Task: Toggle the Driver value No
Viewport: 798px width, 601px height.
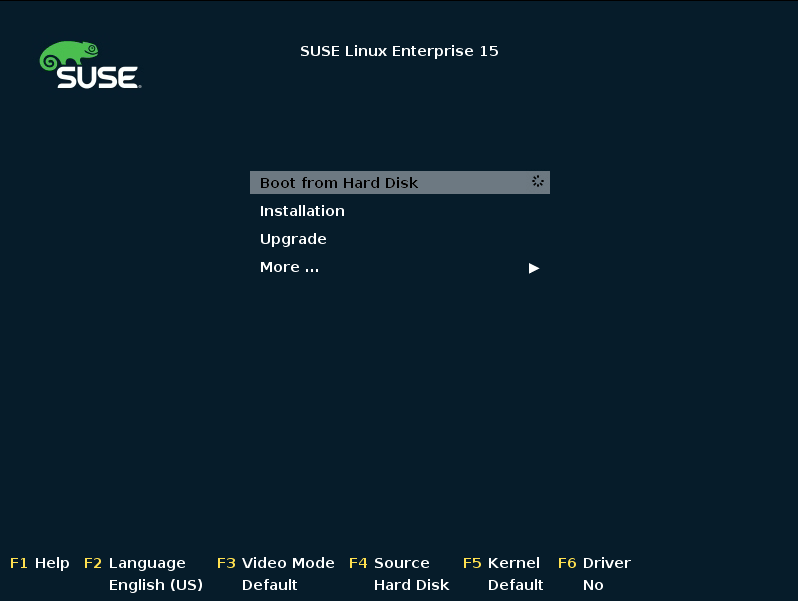Action: (593, 585)
